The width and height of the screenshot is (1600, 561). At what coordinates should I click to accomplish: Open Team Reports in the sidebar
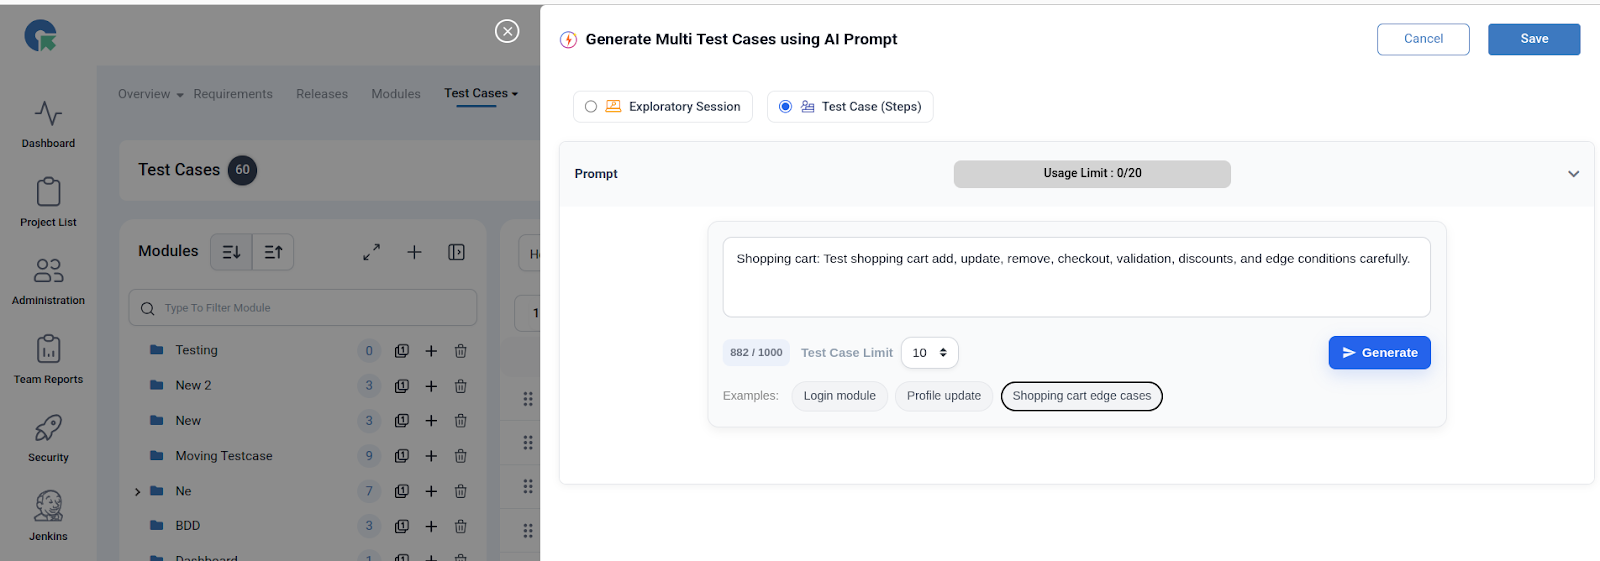coord(48,350)
